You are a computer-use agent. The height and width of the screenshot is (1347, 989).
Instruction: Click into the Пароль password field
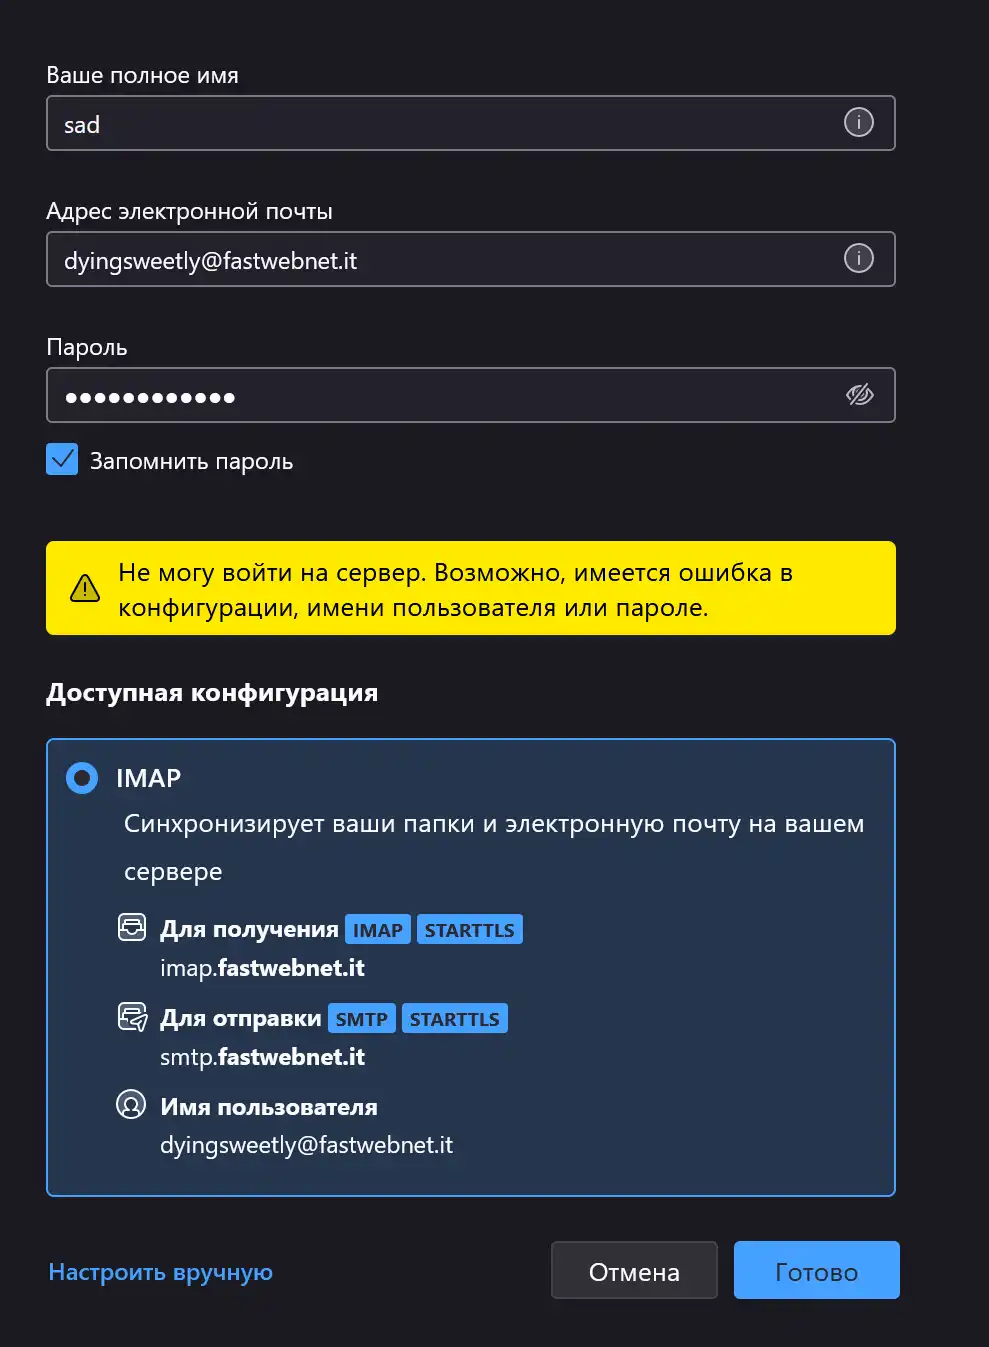(x=470, y=395)
